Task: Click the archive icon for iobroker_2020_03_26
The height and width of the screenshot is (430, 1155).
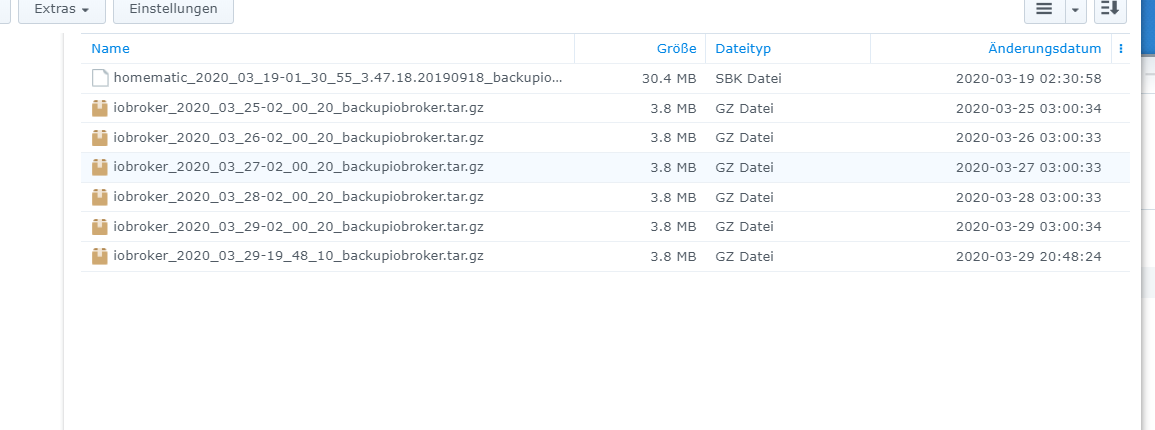Action: [100, 137]
